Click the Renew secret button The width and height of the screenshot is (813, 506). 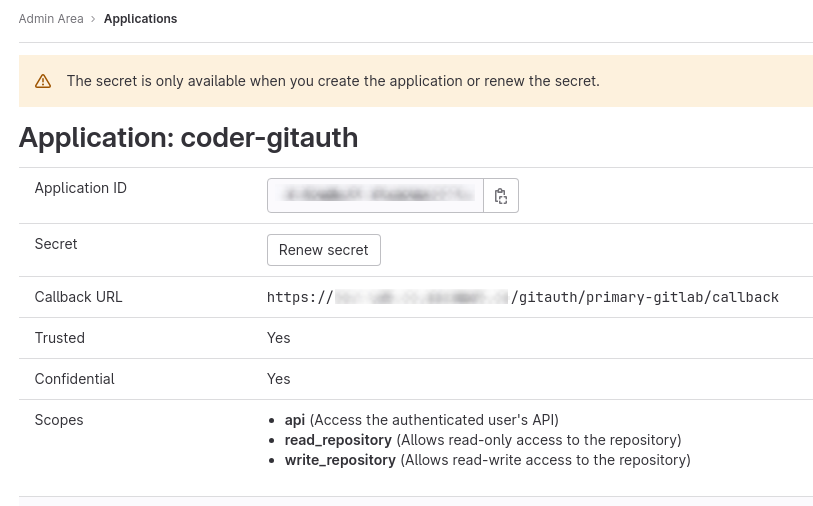[x=323, y=250]
